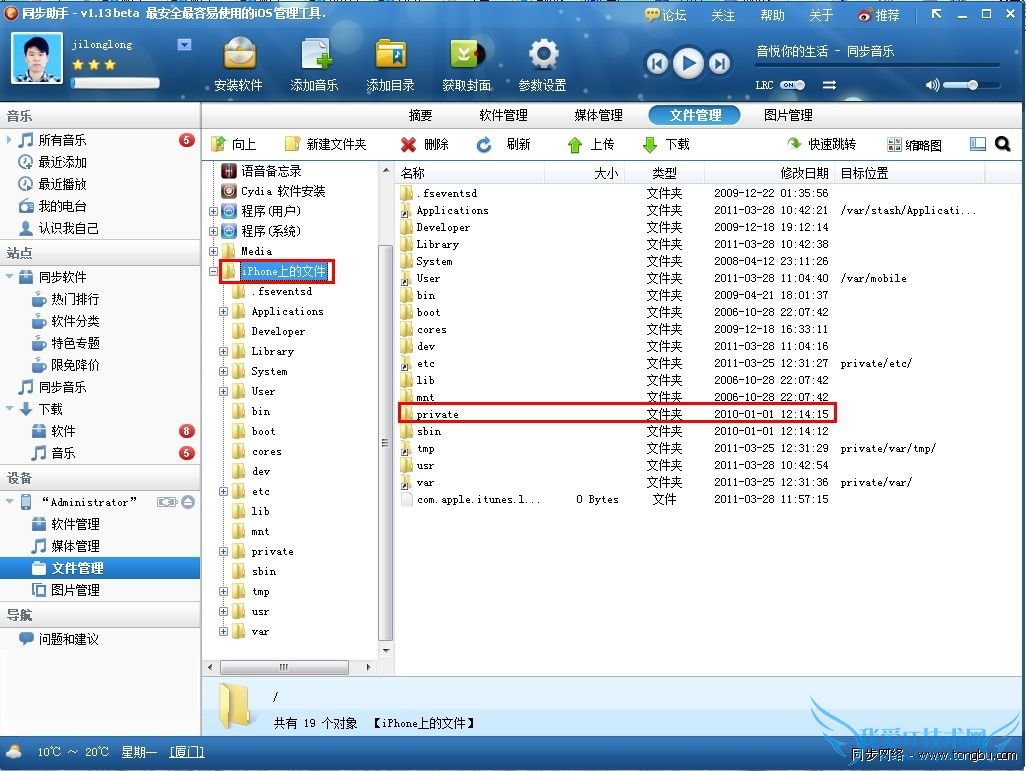The height and width of the screenshot is (771, 1026).
Task: Adjust the volume slider
Action: pyautogui.click(x=972, y=85)
